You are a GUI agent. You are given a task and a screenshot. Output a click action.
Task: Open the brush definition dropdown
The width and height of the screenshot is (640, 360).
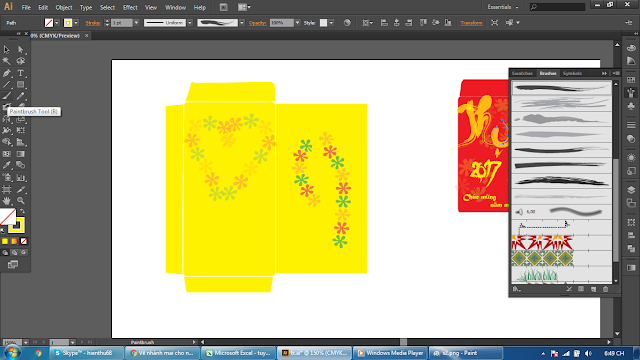coord(242,23)
